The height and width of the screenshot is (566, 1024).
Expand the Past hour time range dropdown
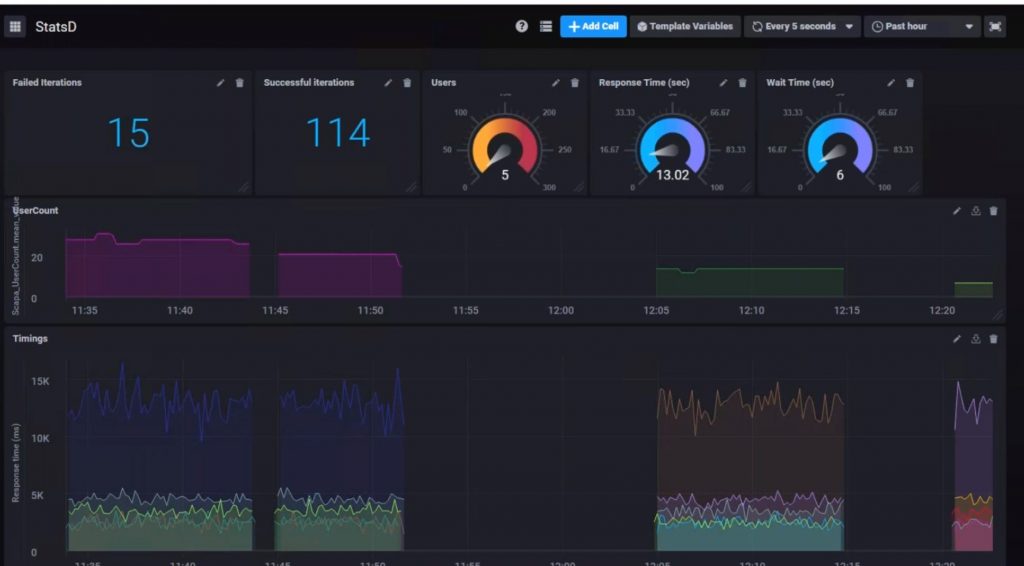coord(922,26)
